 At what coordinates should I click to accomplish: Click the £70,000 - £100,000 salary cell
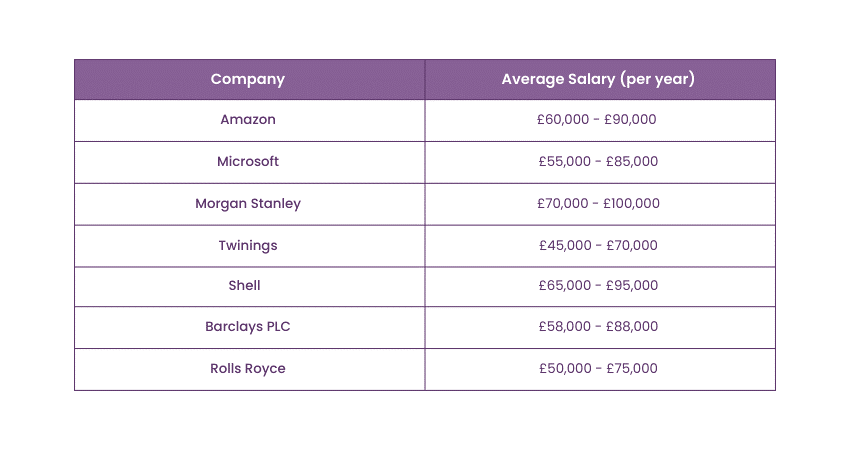(x=598, y=203)
